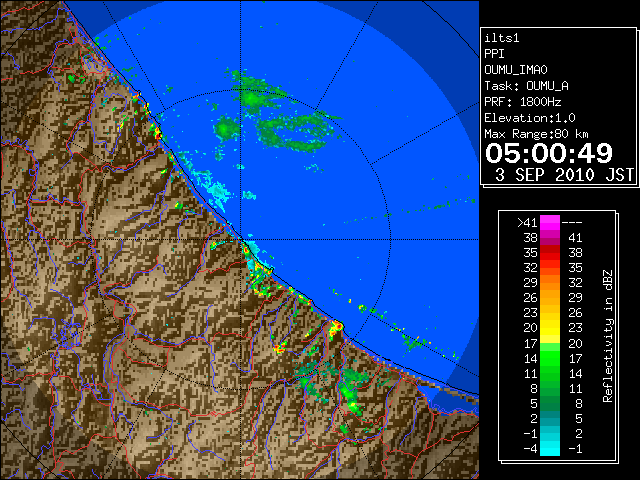Click the "---" legend entry
Image resolution: width=640 pixels, height=480 pixels.
pos(572,223)
